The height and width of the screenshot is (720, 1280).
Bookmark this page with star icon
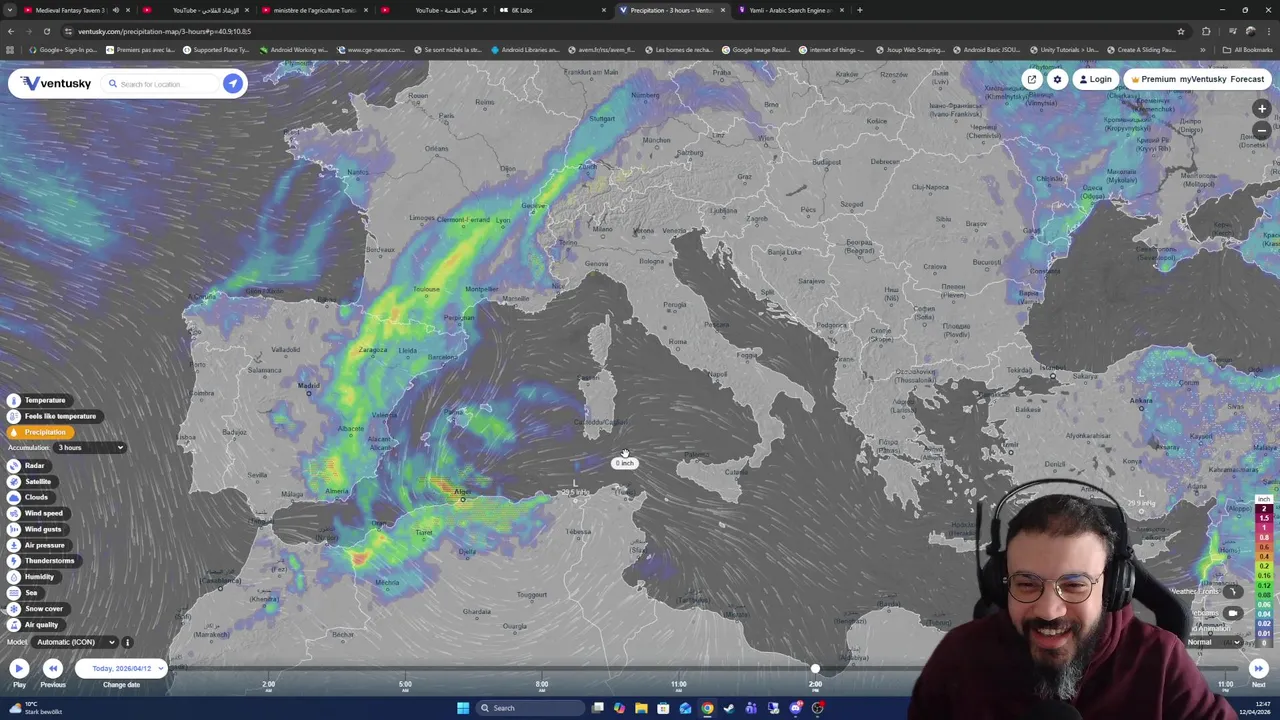1181,31
